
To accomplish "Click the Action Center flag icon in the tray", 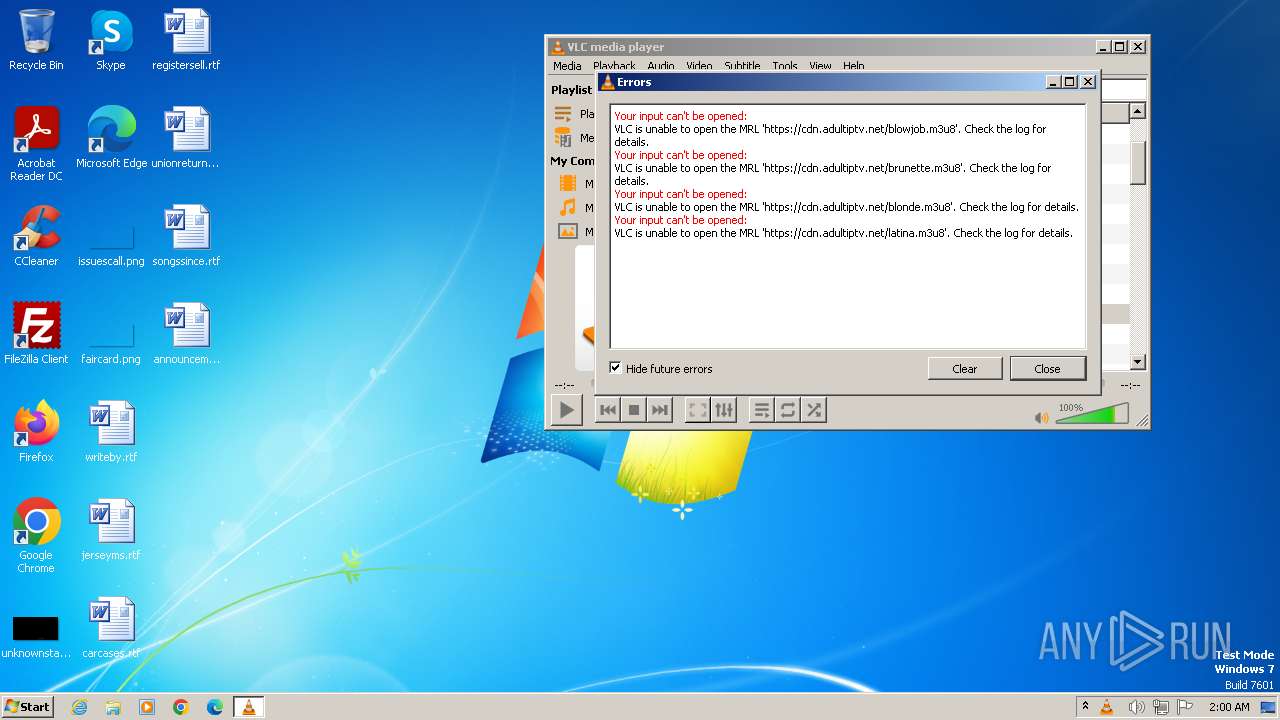I will (x=1185, y=707).
